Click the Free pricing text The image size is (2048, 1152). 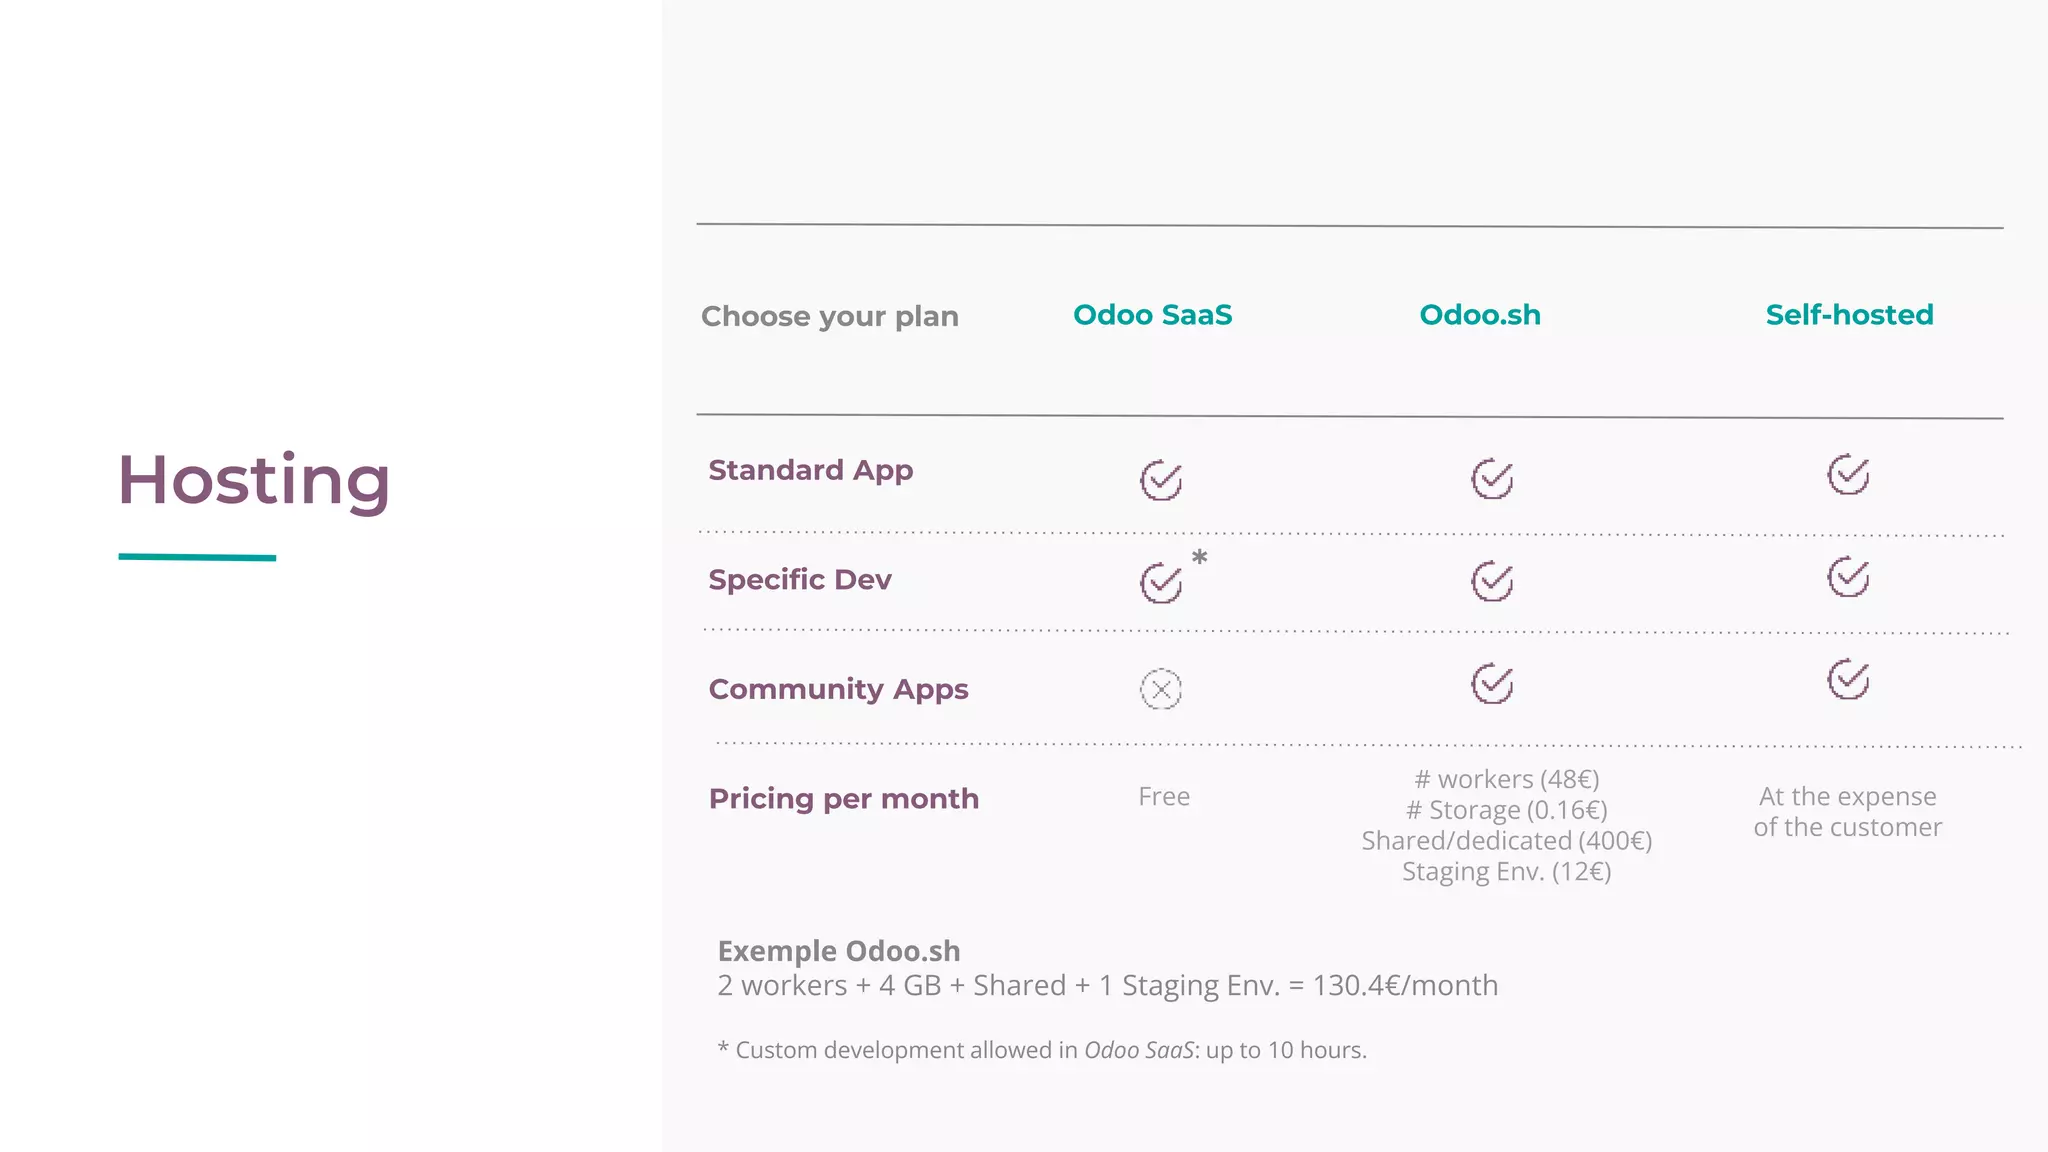click(x=1164, y=797)
